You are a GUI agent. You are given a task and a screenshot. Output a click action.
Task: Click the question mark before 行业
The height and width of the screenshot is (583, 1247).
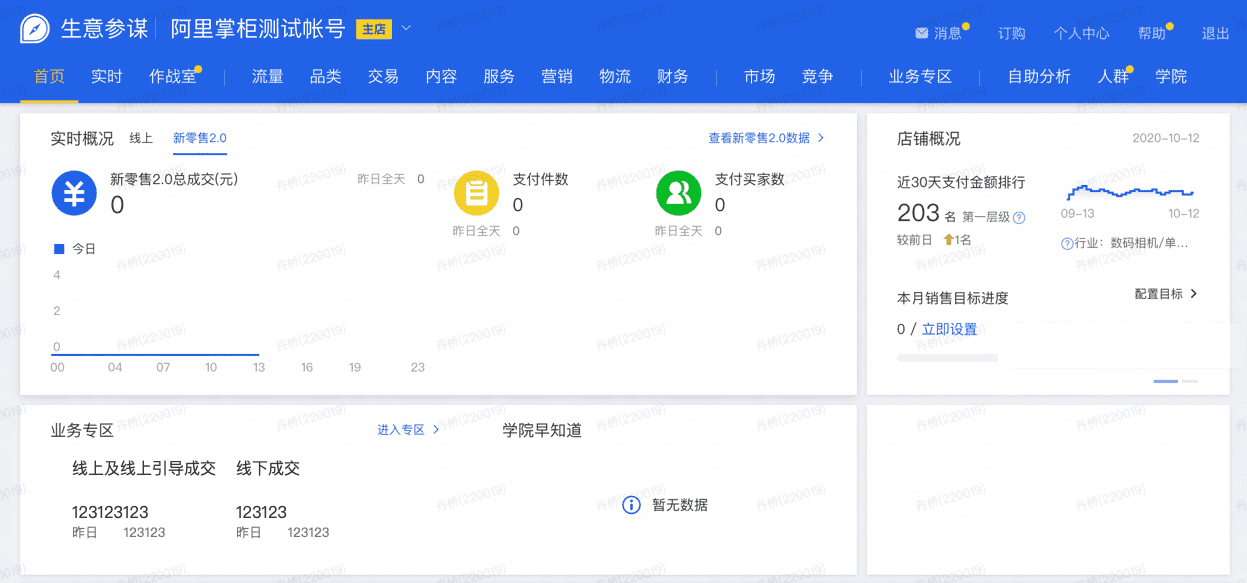[x=1067, y=243]
